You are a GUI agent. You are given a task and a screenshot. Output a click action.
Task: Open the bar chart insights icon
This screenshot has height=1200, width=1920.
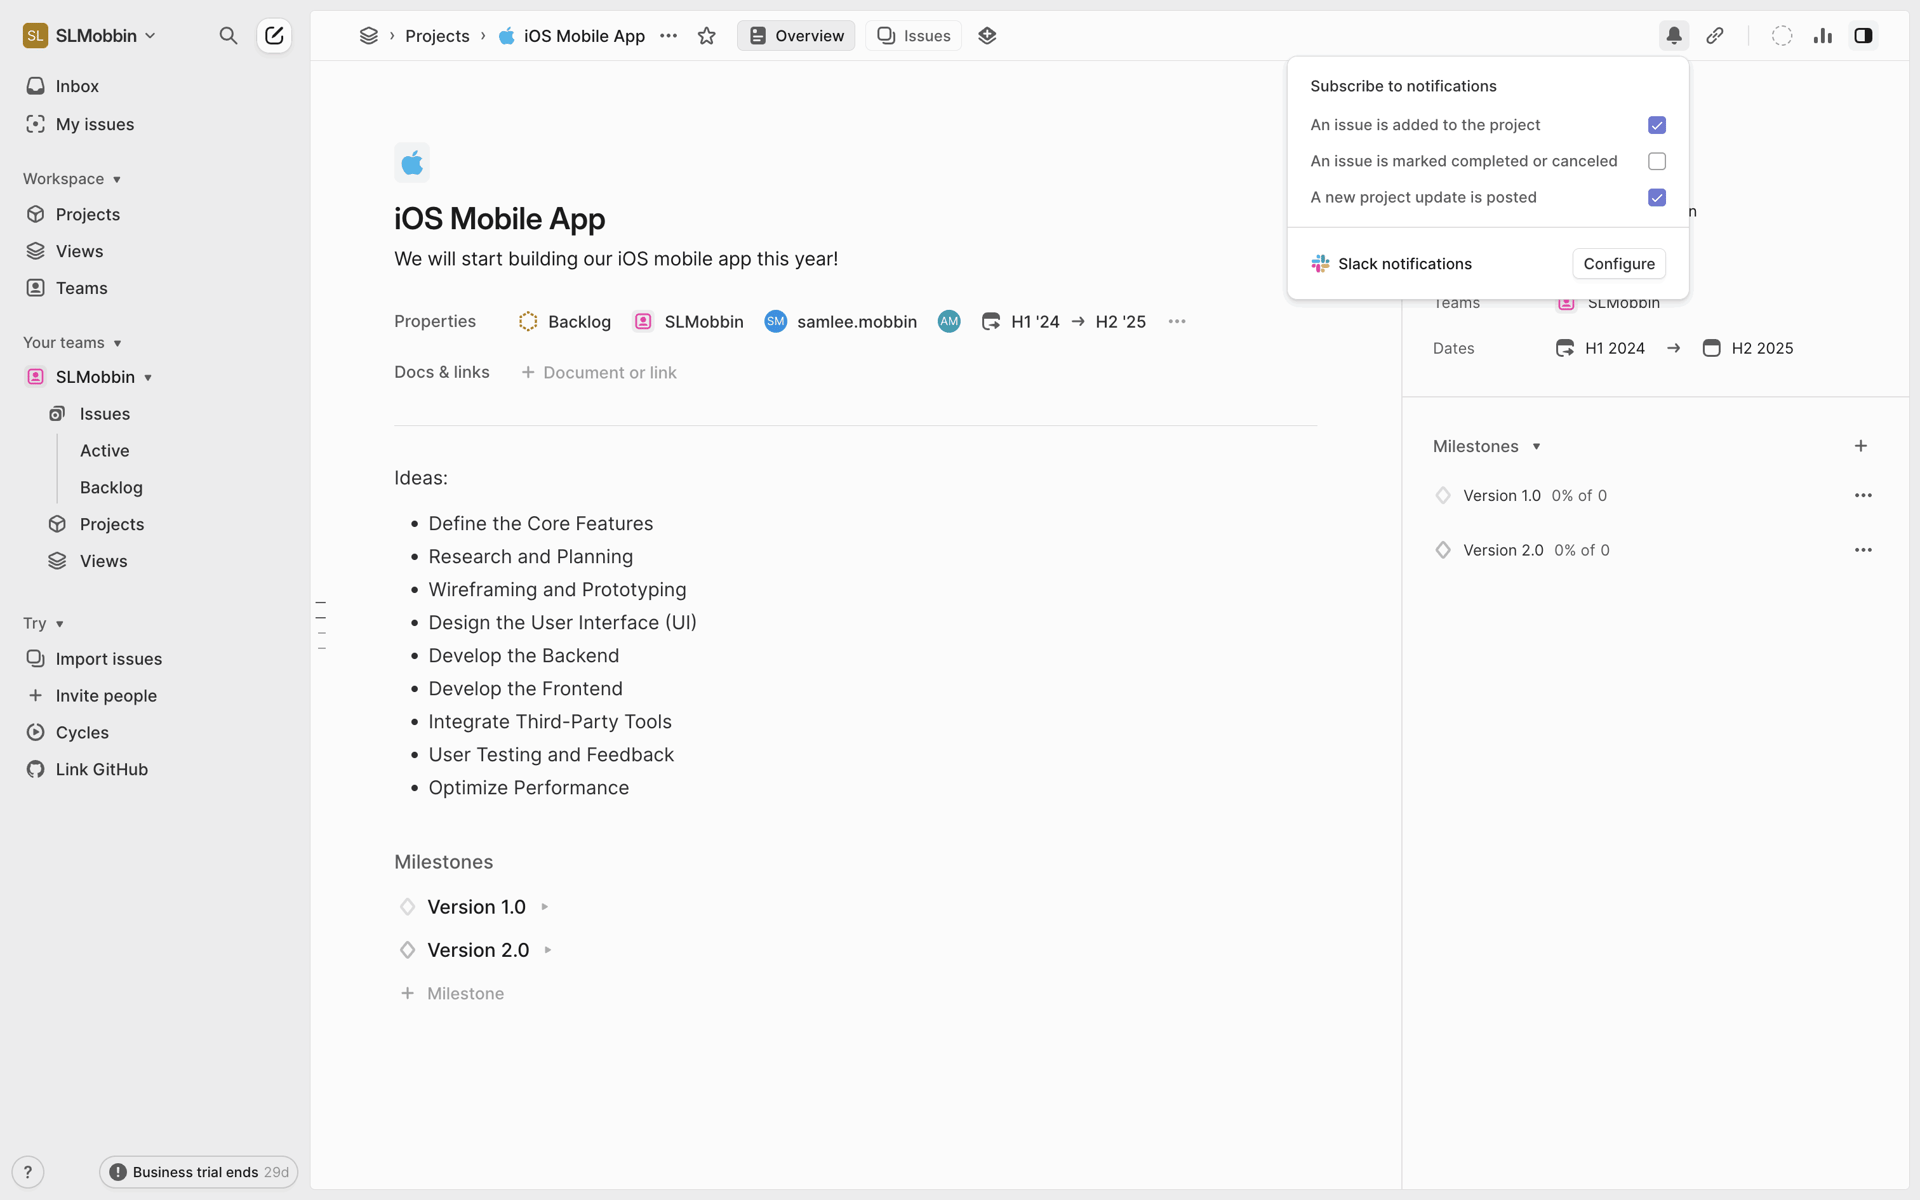point(1823,36)
